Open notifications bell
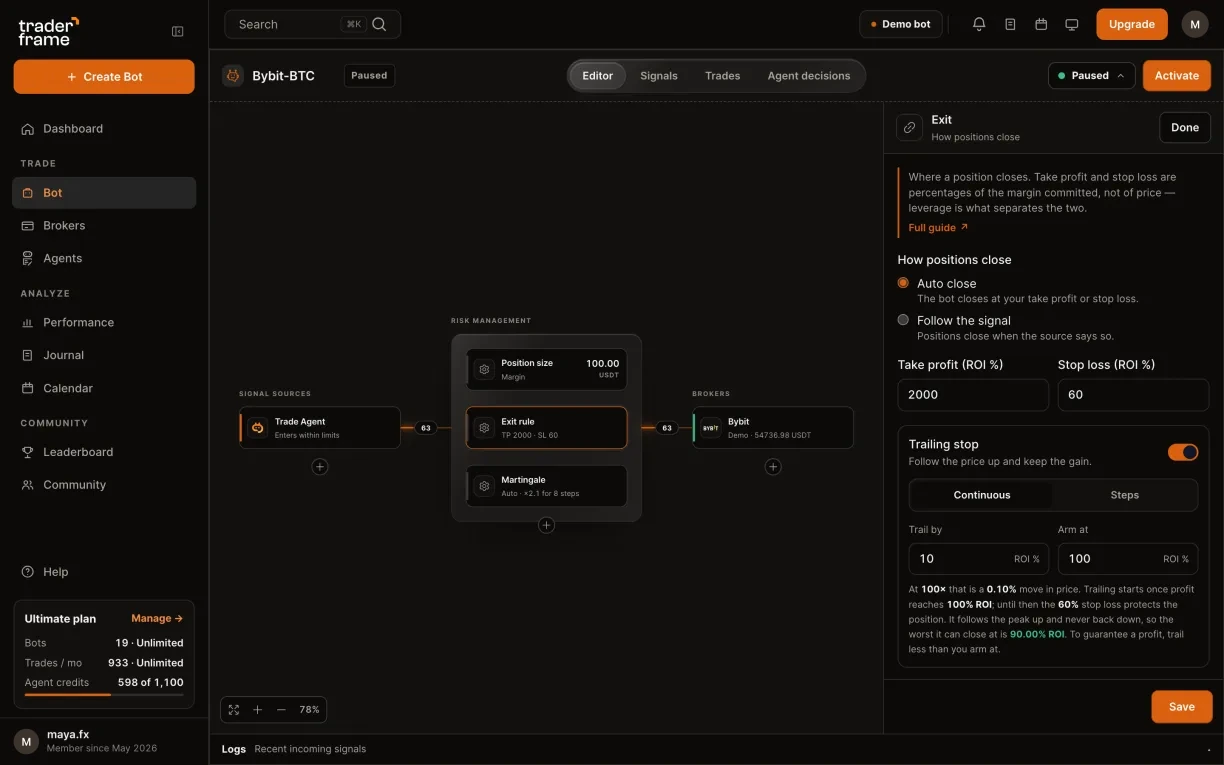1224x765 pixels. click(979, 24)
